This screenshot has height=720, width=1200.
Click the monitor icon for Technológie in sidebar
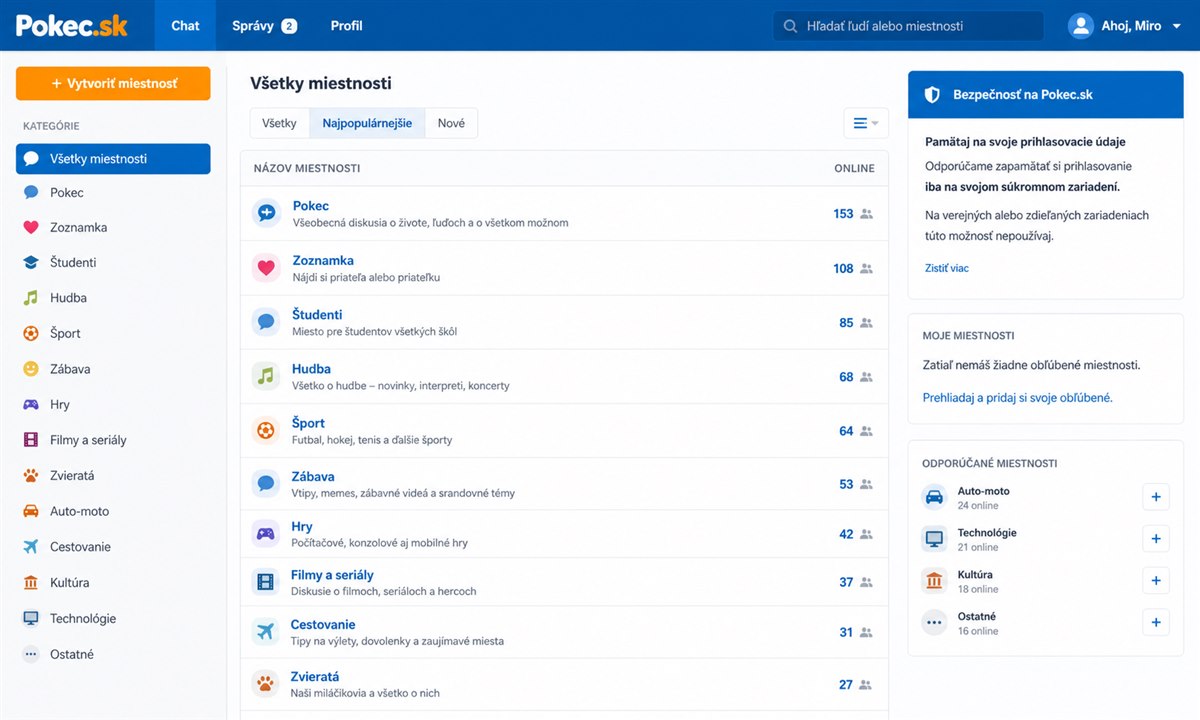tap(31, 618)
